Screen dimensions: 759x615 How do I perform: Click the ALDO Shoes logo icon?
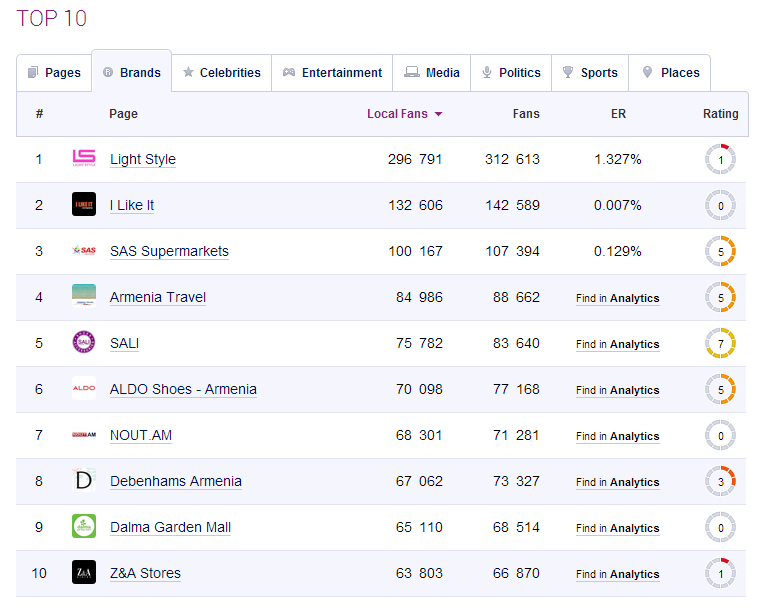(84, 389)
